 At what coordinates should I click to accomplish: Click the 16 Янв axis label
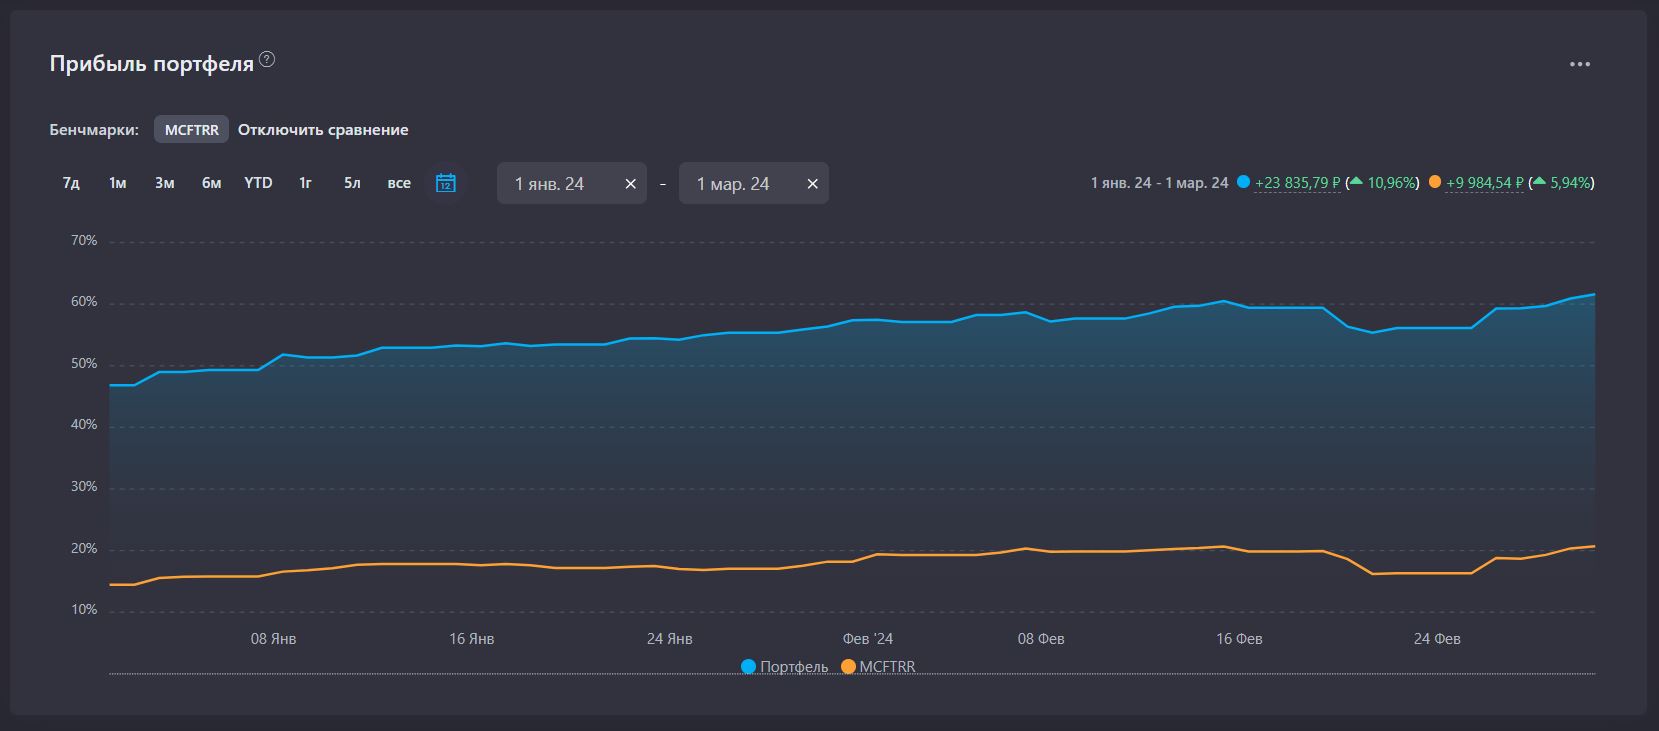[x=471, y=639]
